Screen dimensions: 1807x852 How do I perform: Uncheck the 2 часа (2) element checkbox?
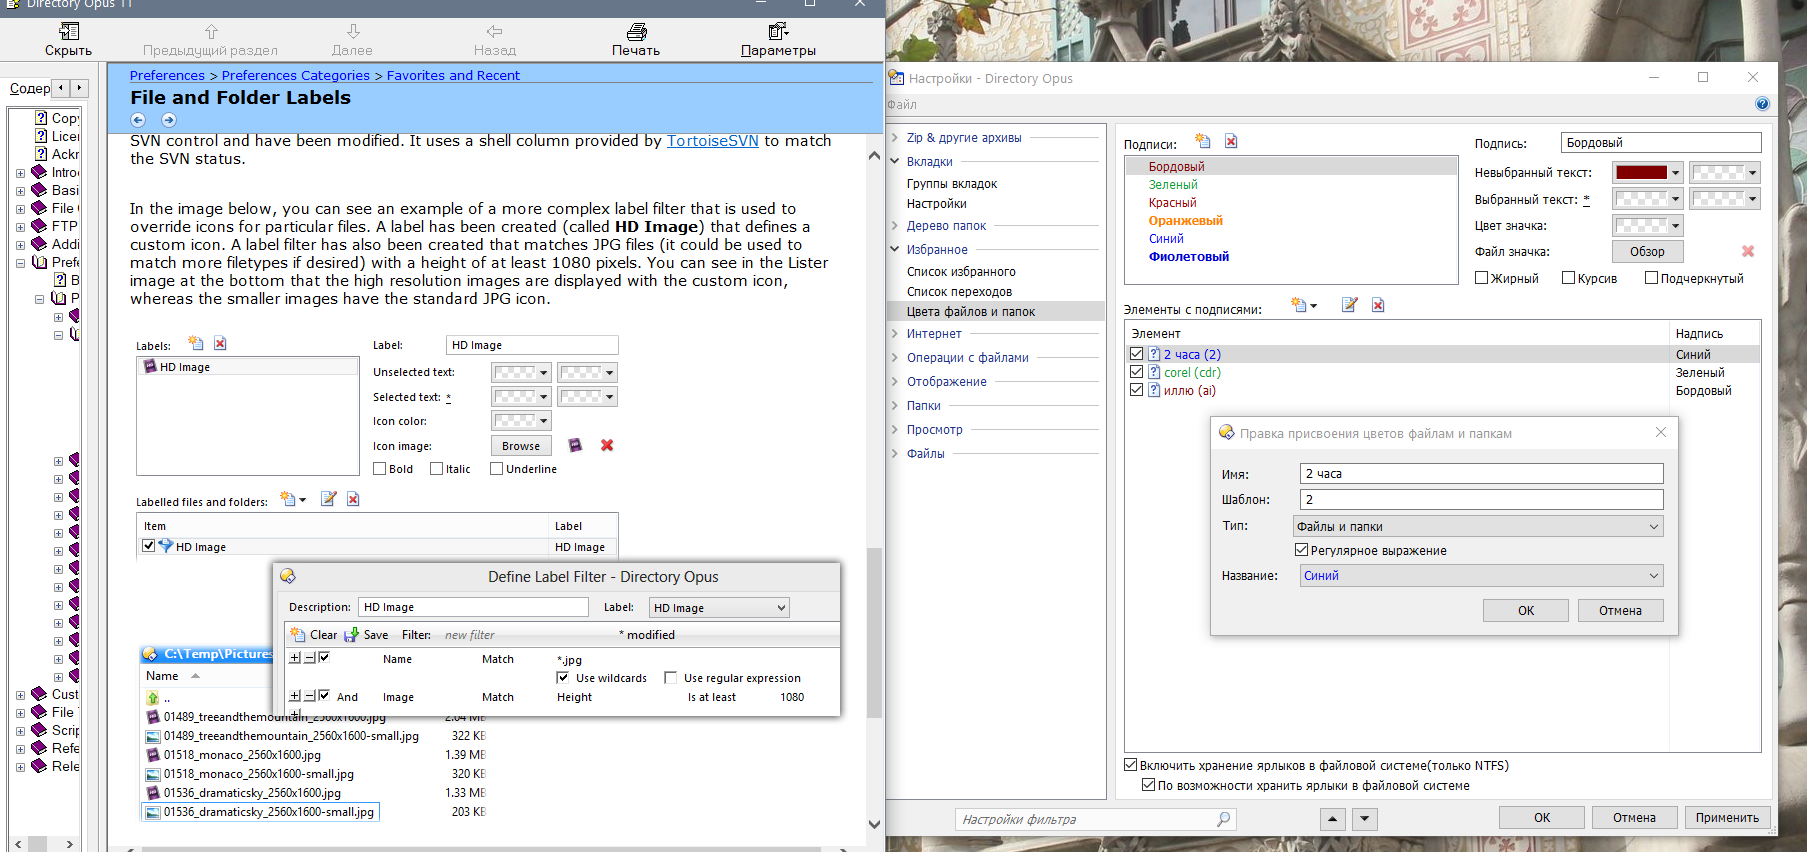point(1136,354)
